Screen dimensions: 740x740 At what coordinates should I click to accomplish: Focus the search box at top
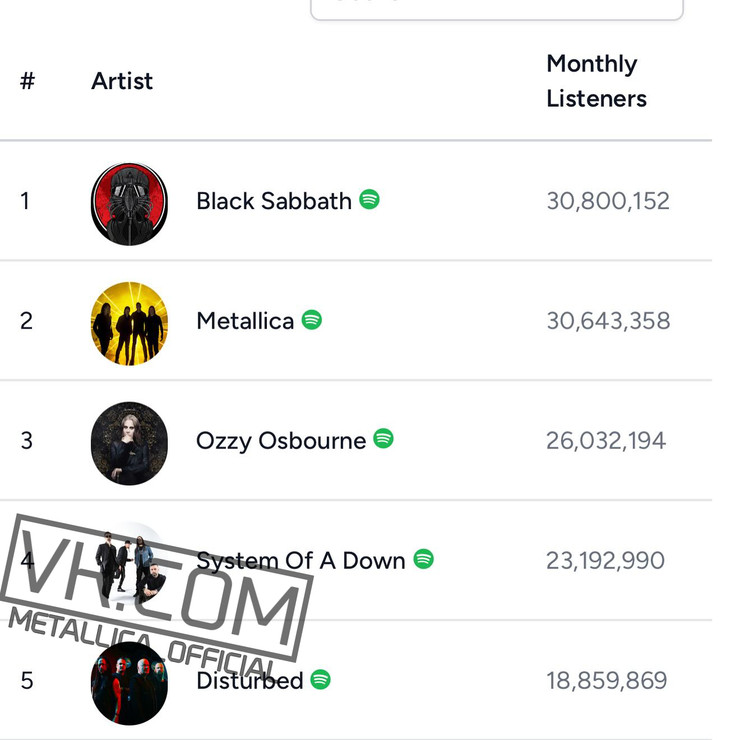tap(496, 9)
